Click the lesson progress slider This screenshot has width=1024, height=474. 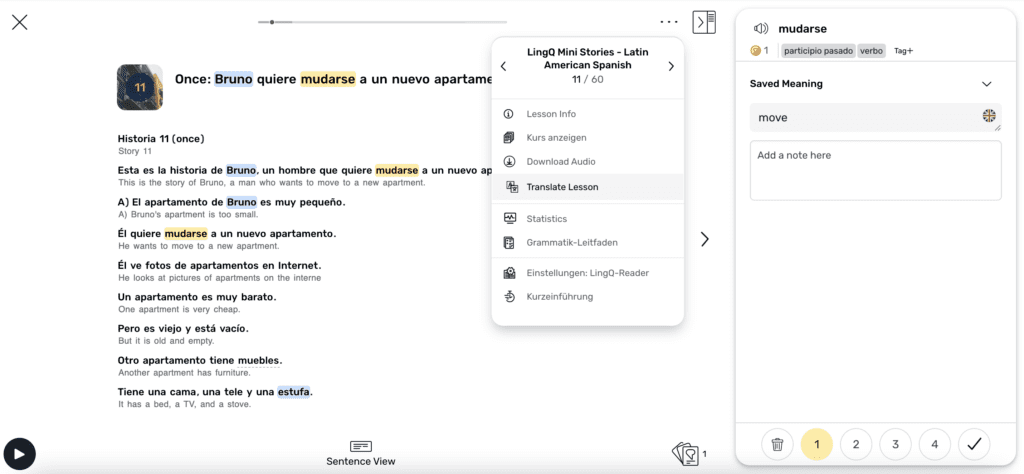point(382,21)
